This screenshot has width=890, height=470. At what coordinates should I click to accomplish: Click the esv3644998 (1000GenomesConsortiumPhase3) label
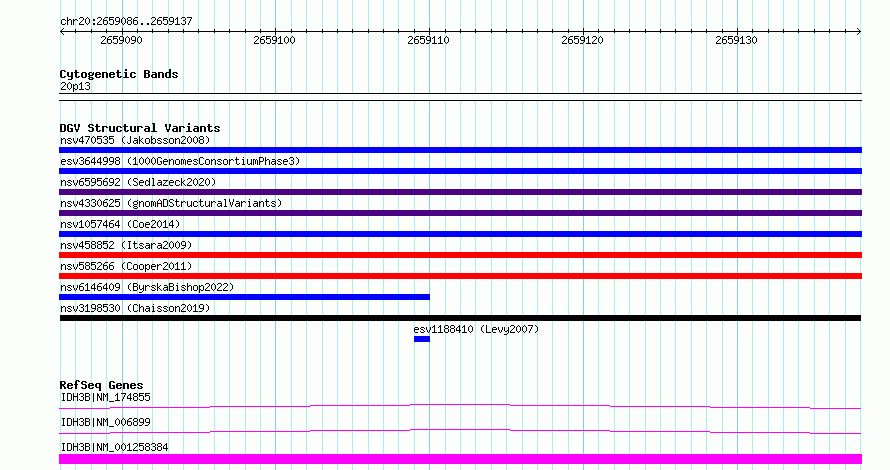pos(180,161)
